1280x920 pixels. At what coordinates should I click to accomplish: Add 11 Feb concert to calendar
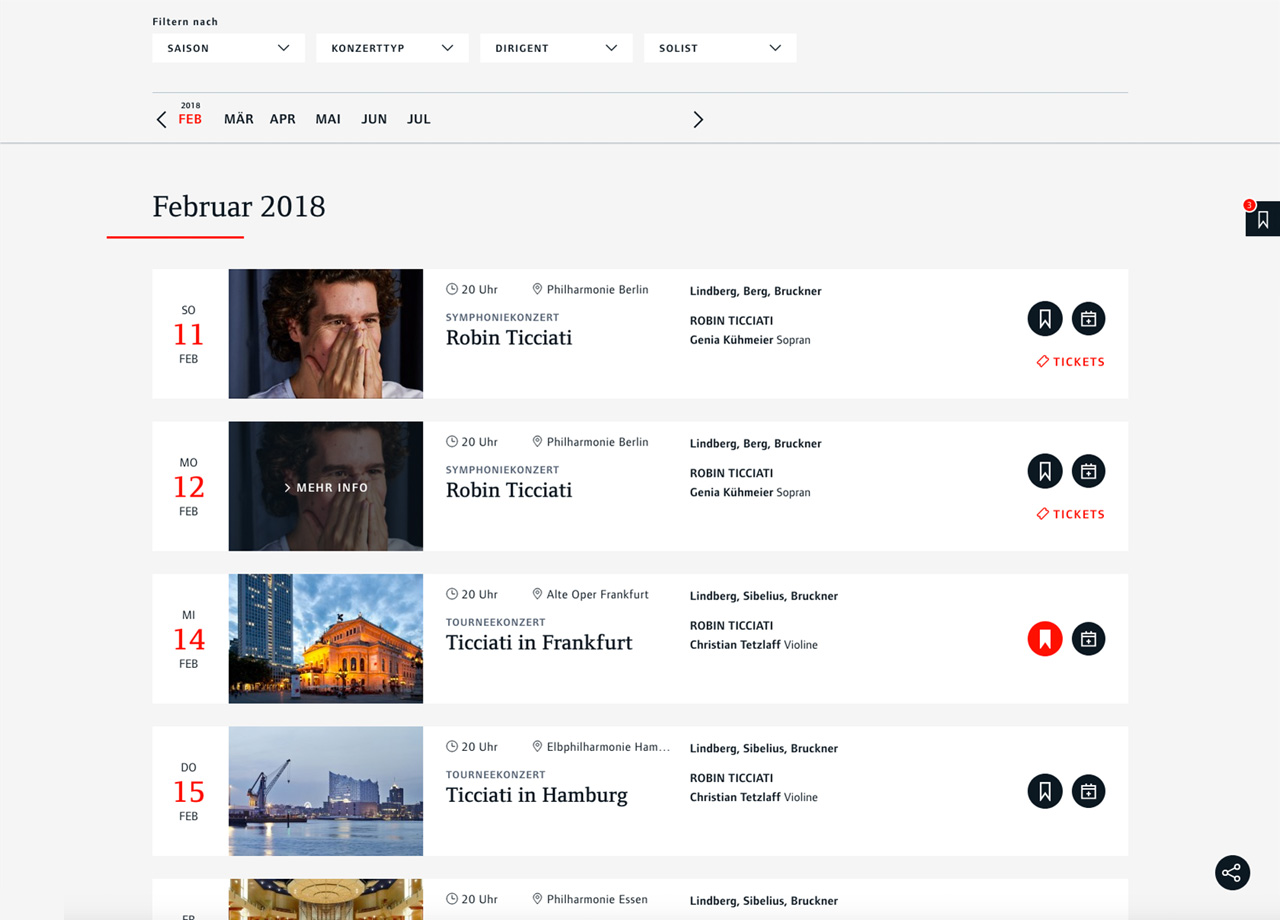(x=1089, y=319)
